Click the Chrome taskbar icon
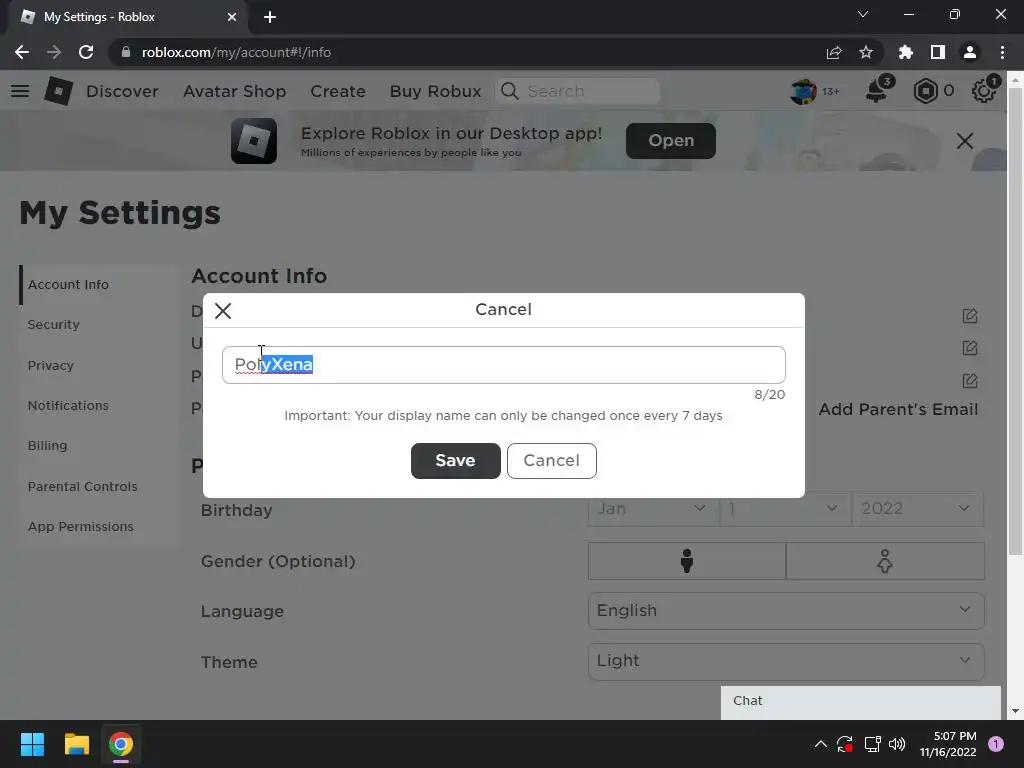 121,744
